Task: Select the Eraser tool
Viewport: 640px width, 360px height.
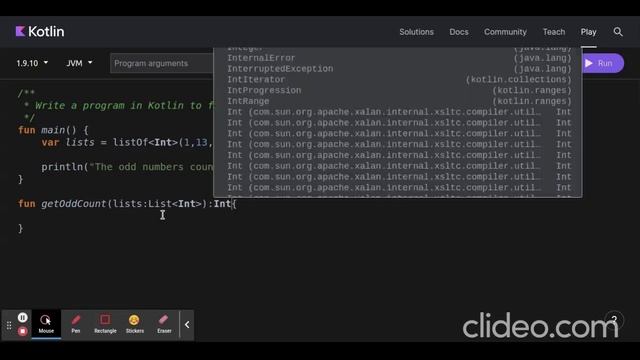Action: pos(164,324)
